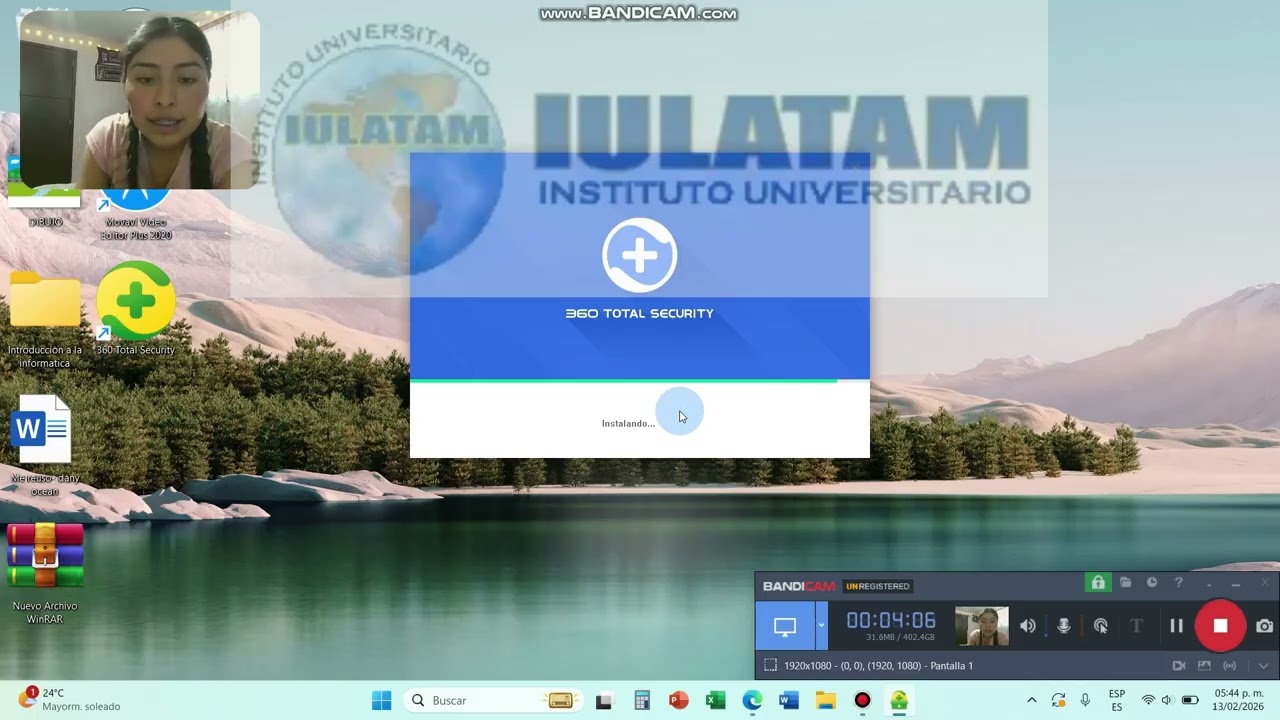Click the green Bandicam lock icon

click(1098, 583)
